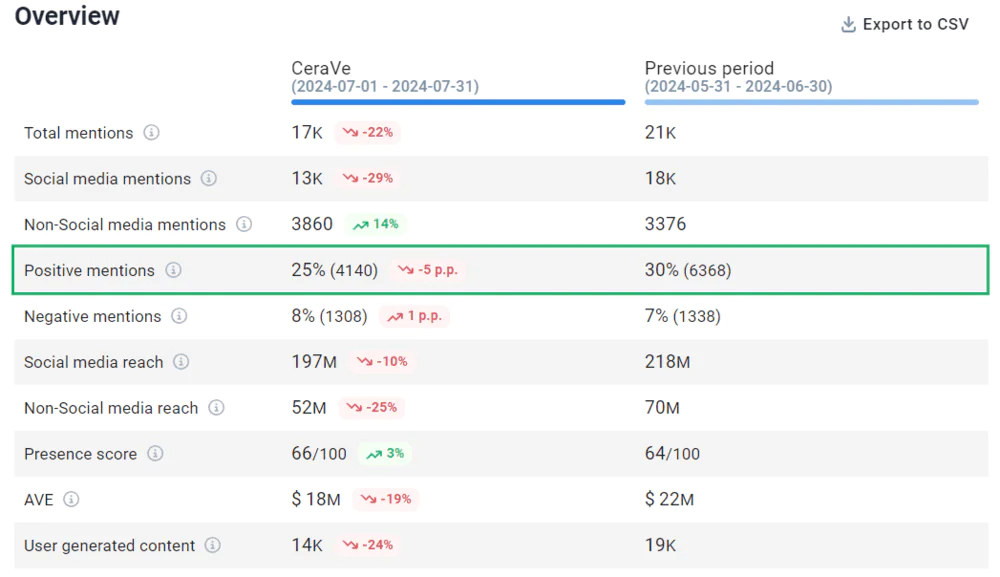1000x577 pixels.
Task: Click date range 2024-07-01 - 2024-07-31
Action: click(x=385, y=87)
